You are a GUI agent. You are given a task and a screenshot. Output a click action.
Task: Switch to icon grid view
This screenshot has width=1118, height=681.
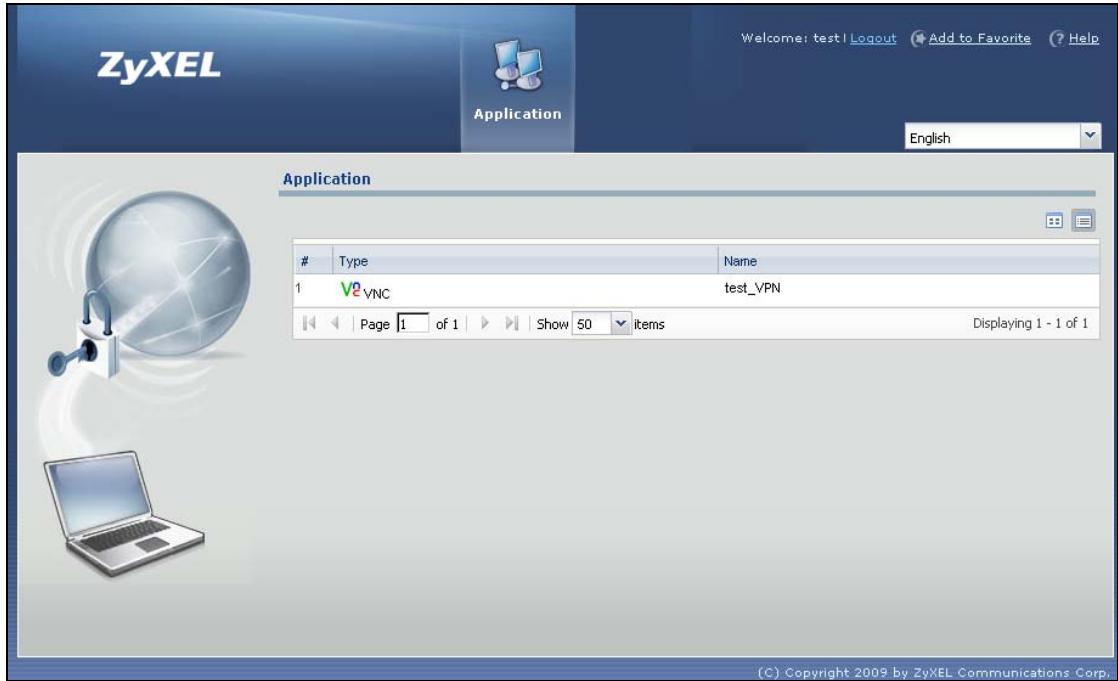(x=1054, y=221)
